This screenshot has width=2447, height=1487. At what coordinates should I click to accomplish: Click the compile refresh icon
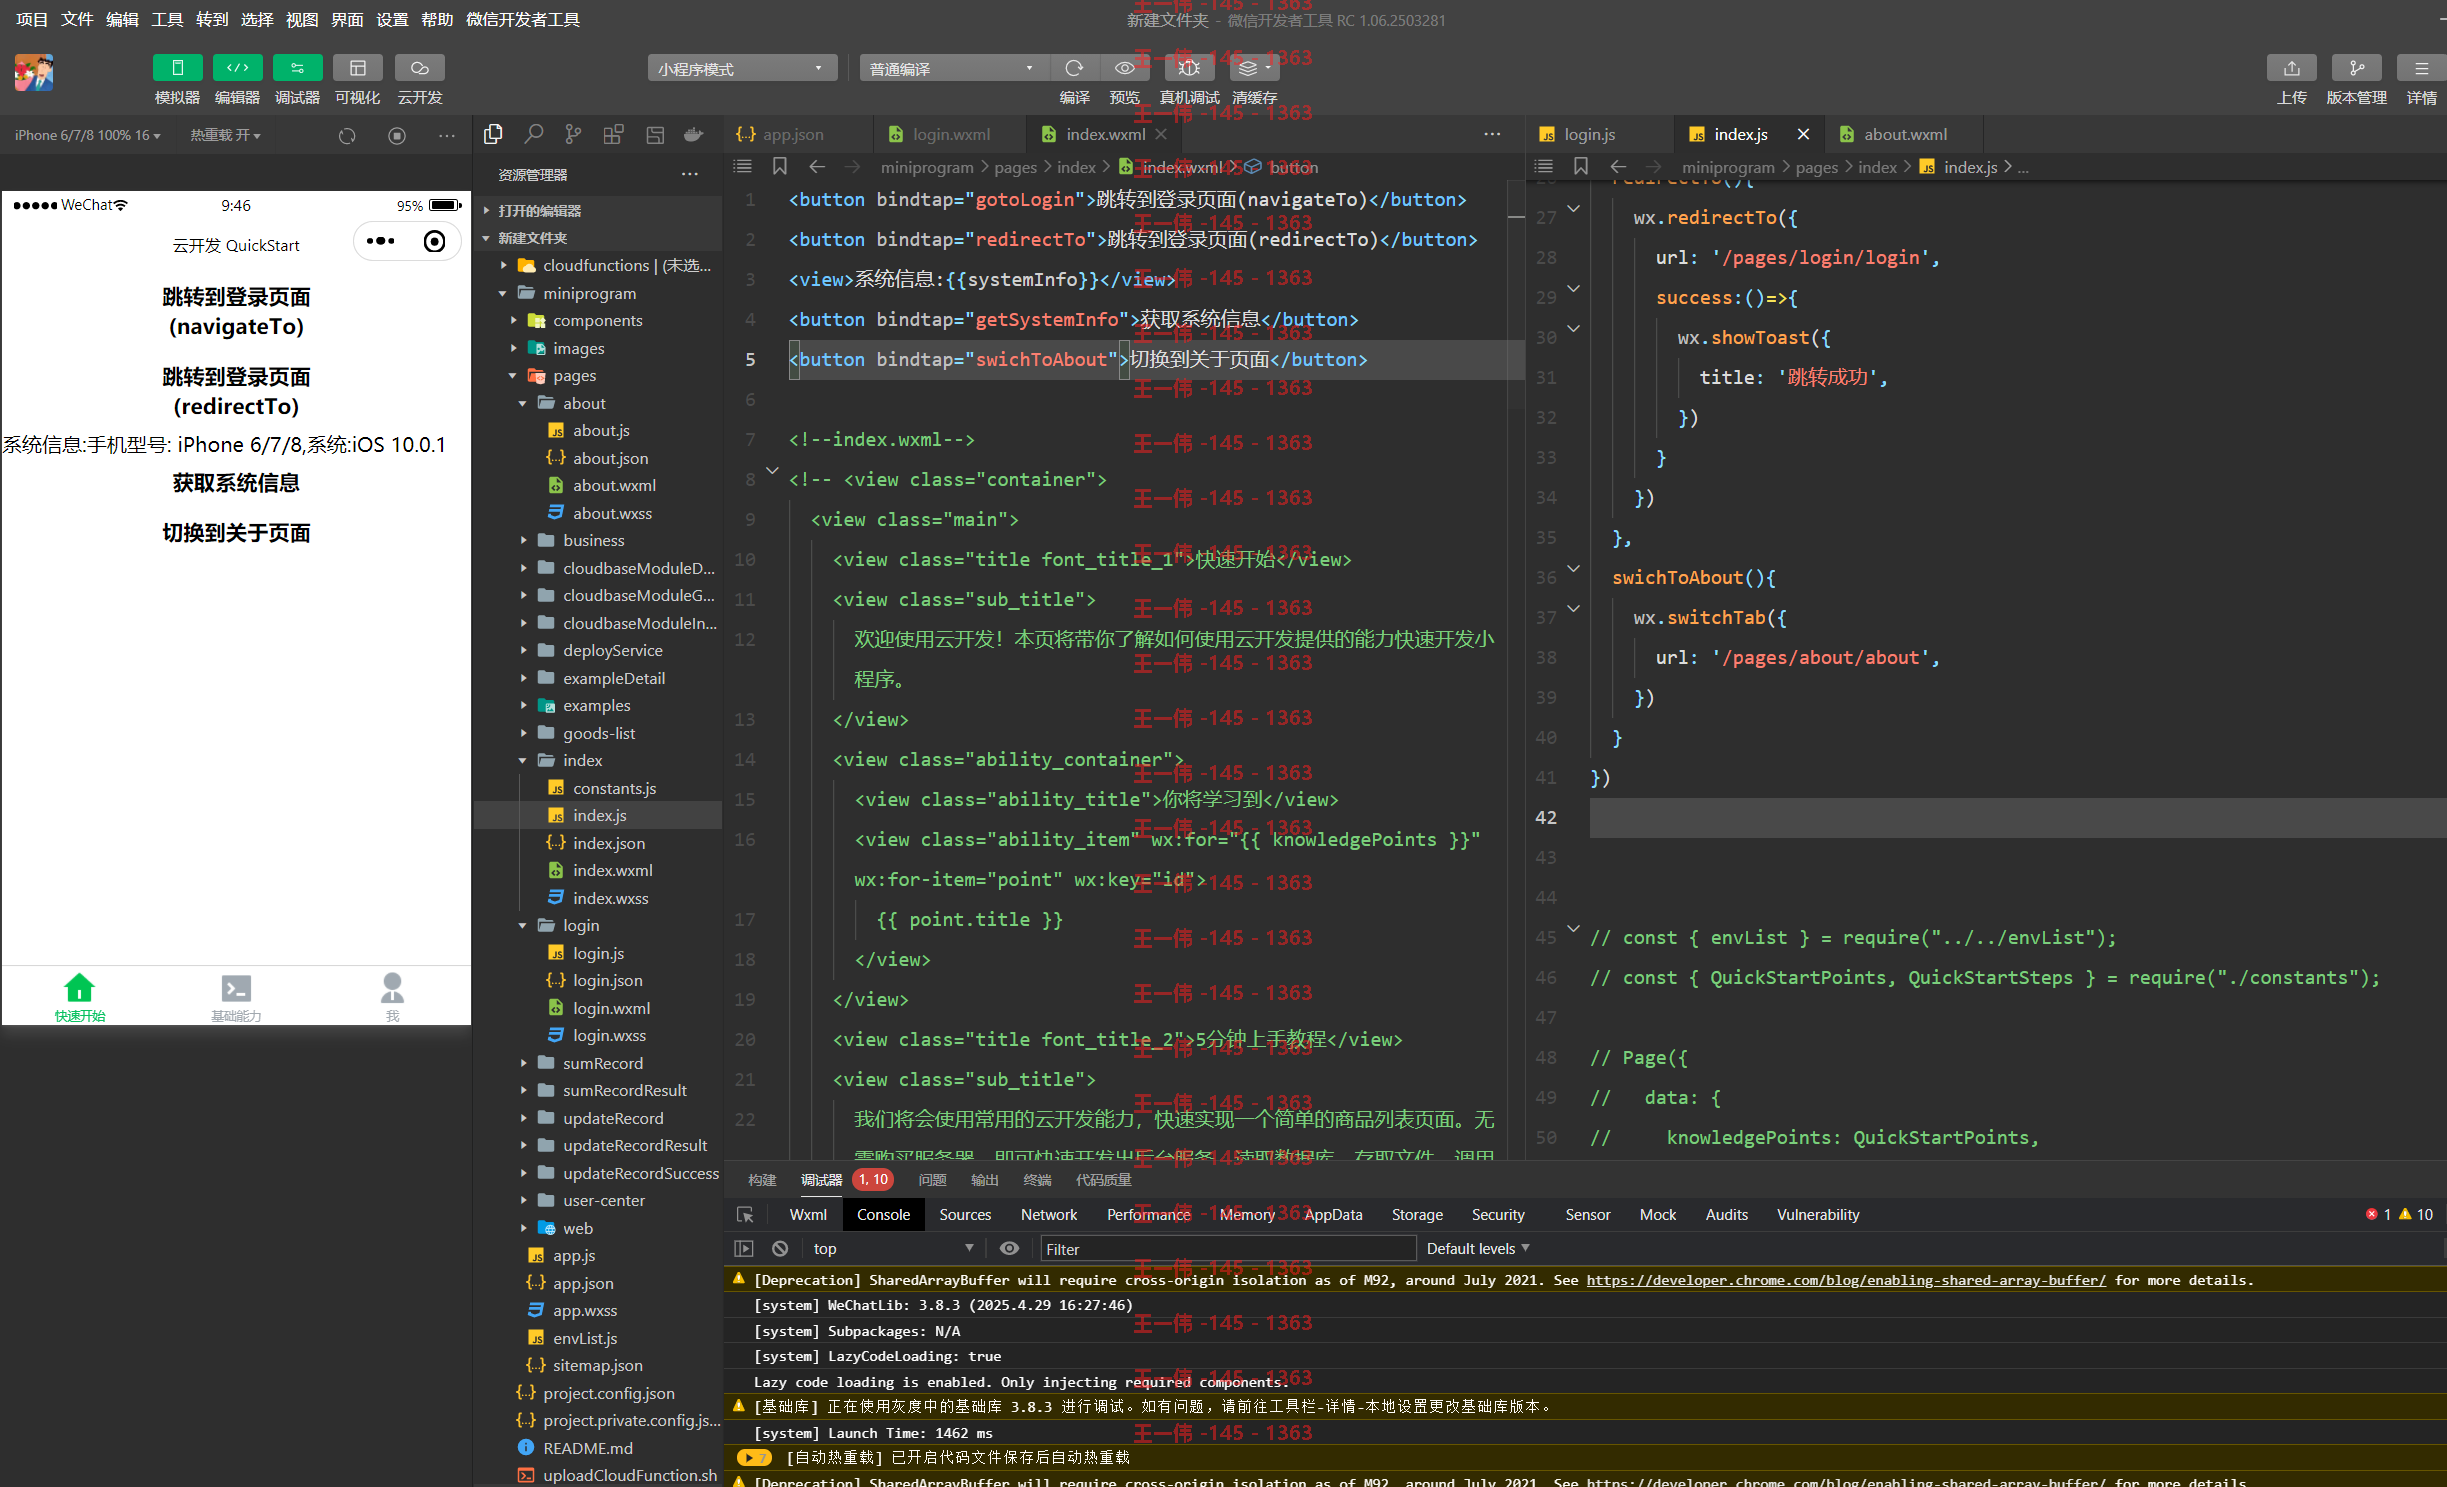[x=1074, y=68]
